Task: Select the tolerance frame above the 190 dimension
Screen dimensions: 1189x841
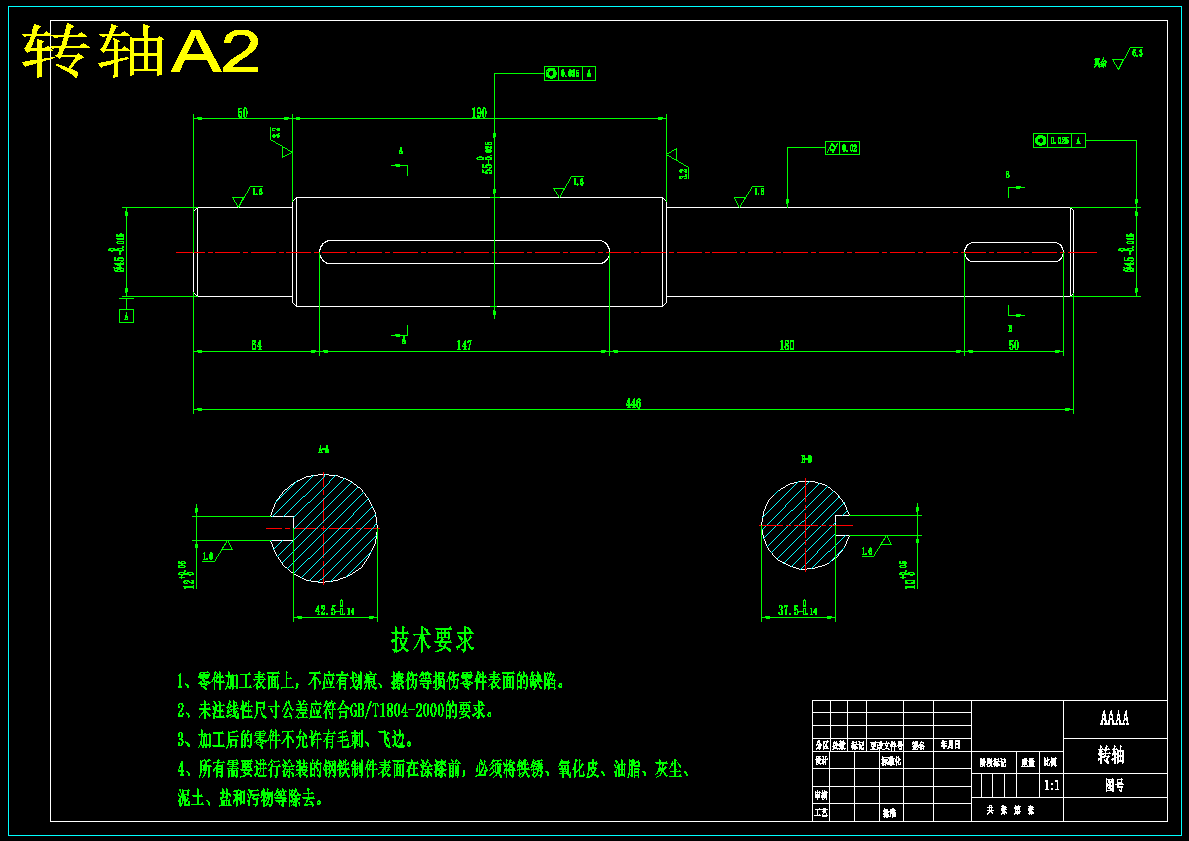Action: [x=569, y=74]
